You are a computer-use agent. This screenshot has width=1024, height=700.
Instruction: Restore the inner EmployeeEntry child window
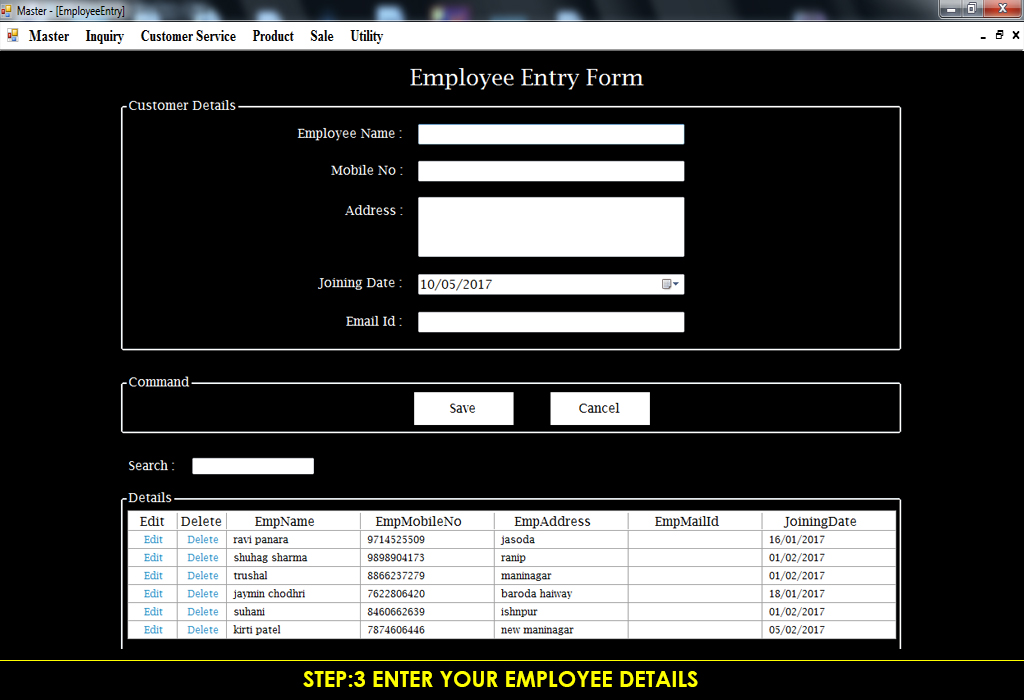pyautogui.click(x=999, y=35)
